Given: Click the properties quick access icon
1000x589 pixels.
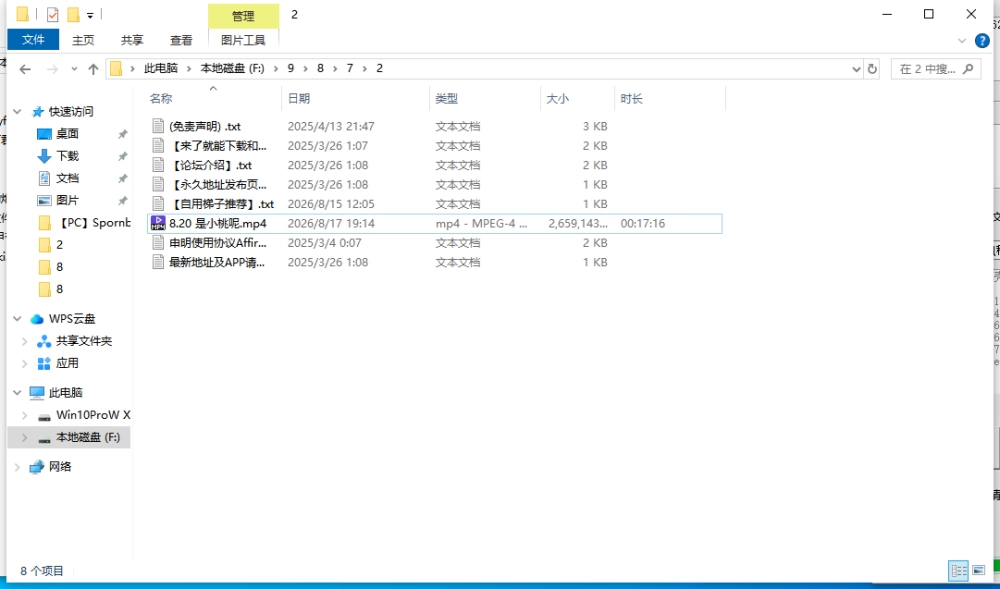Looking at the screenshot, I should coord(52,14).
